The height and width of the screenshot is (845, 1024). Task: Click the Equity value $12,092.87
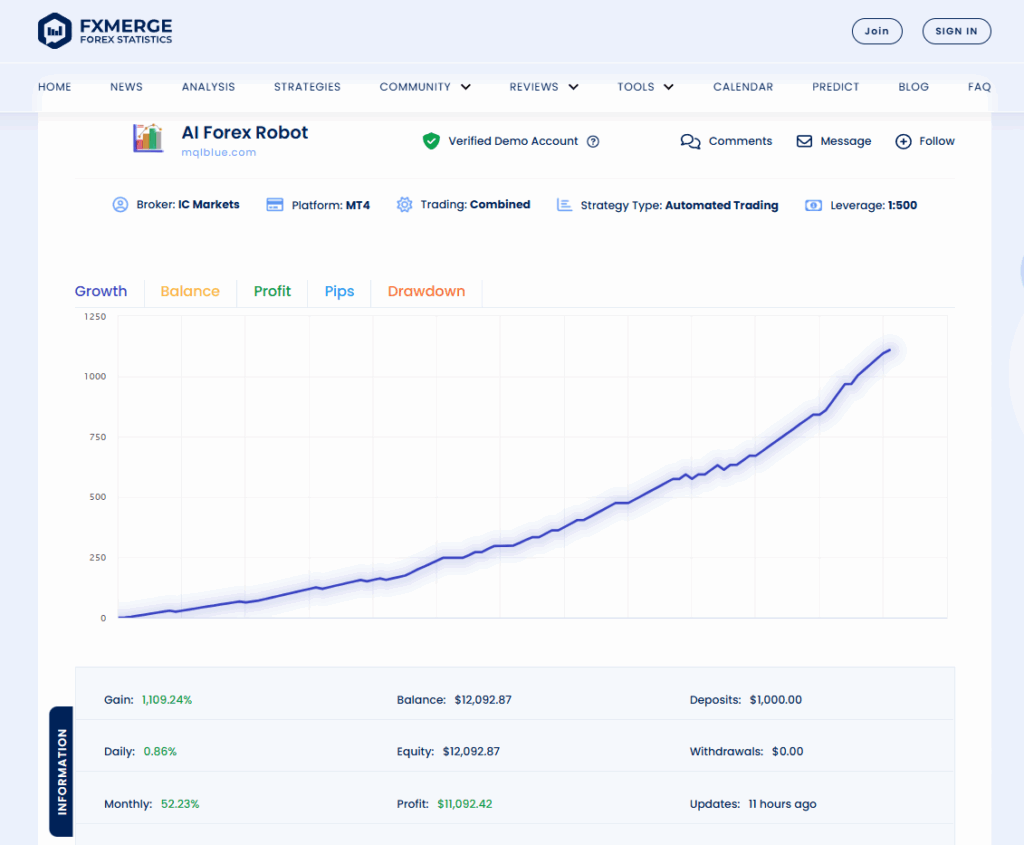pos(472,752)
